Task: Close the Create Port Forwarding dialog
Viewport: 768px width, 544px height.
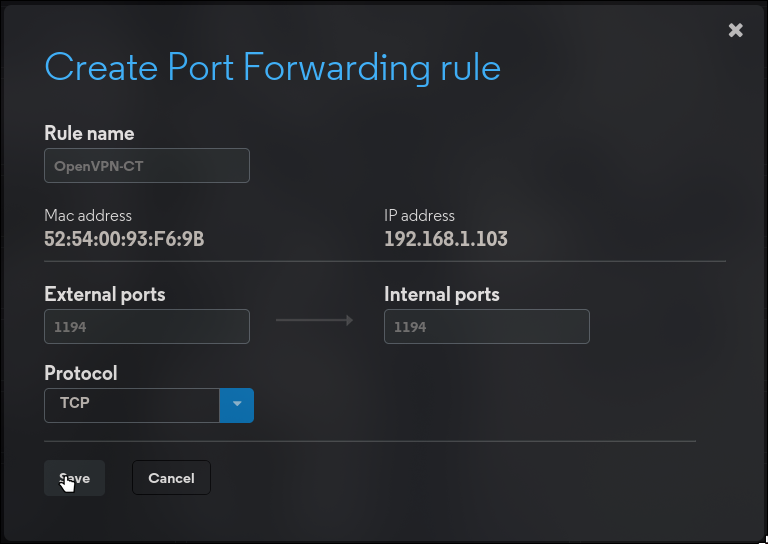Action: pyautogui.click(x=736, y=30)
